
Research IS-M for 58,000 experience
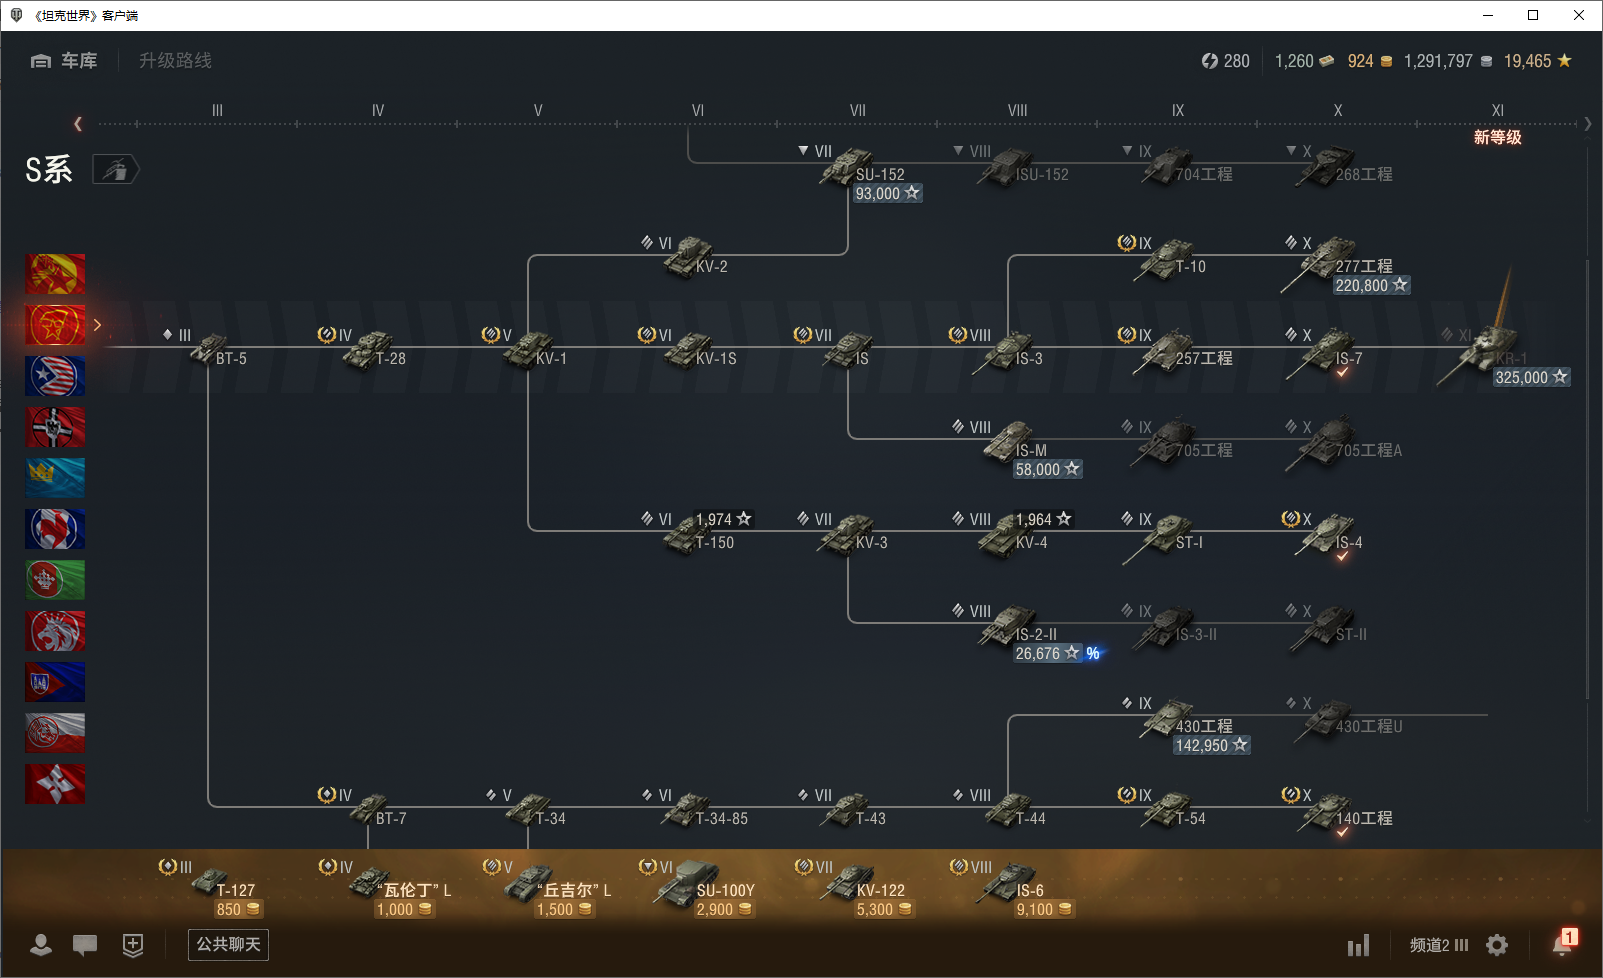click(x=1048, y=470)
